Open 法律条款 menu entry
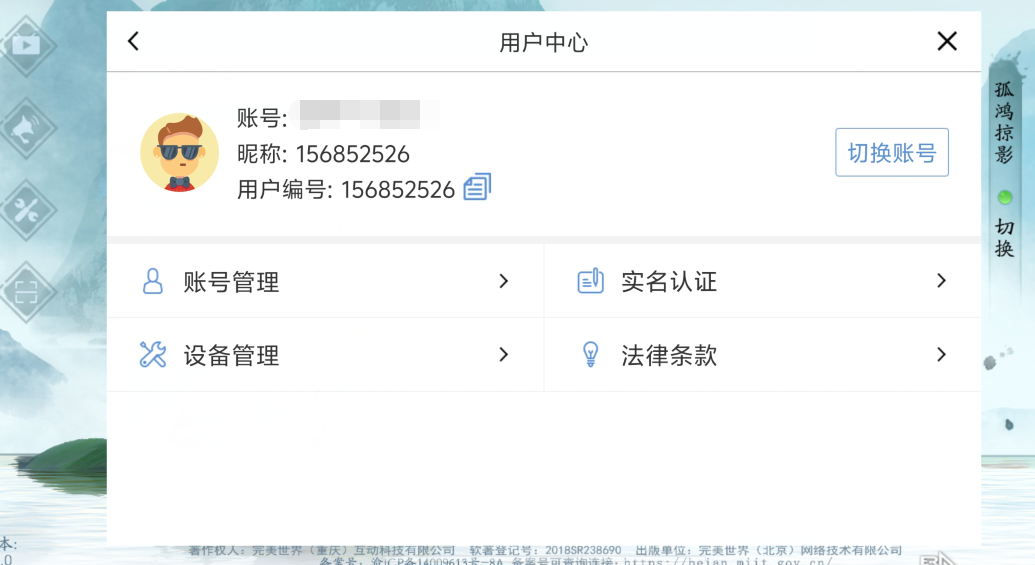1035x565 pixels. click(762, 355)
